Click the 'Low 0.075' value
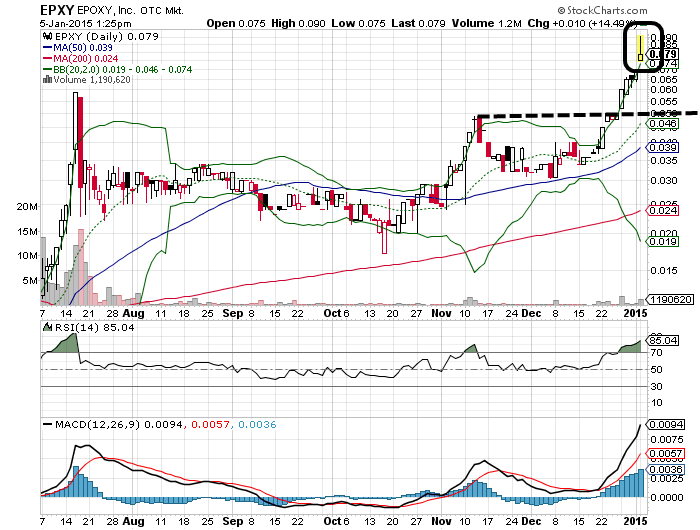The height and width of the screenshot is (530, 700). pyautogui.click(x=358, y=23)
